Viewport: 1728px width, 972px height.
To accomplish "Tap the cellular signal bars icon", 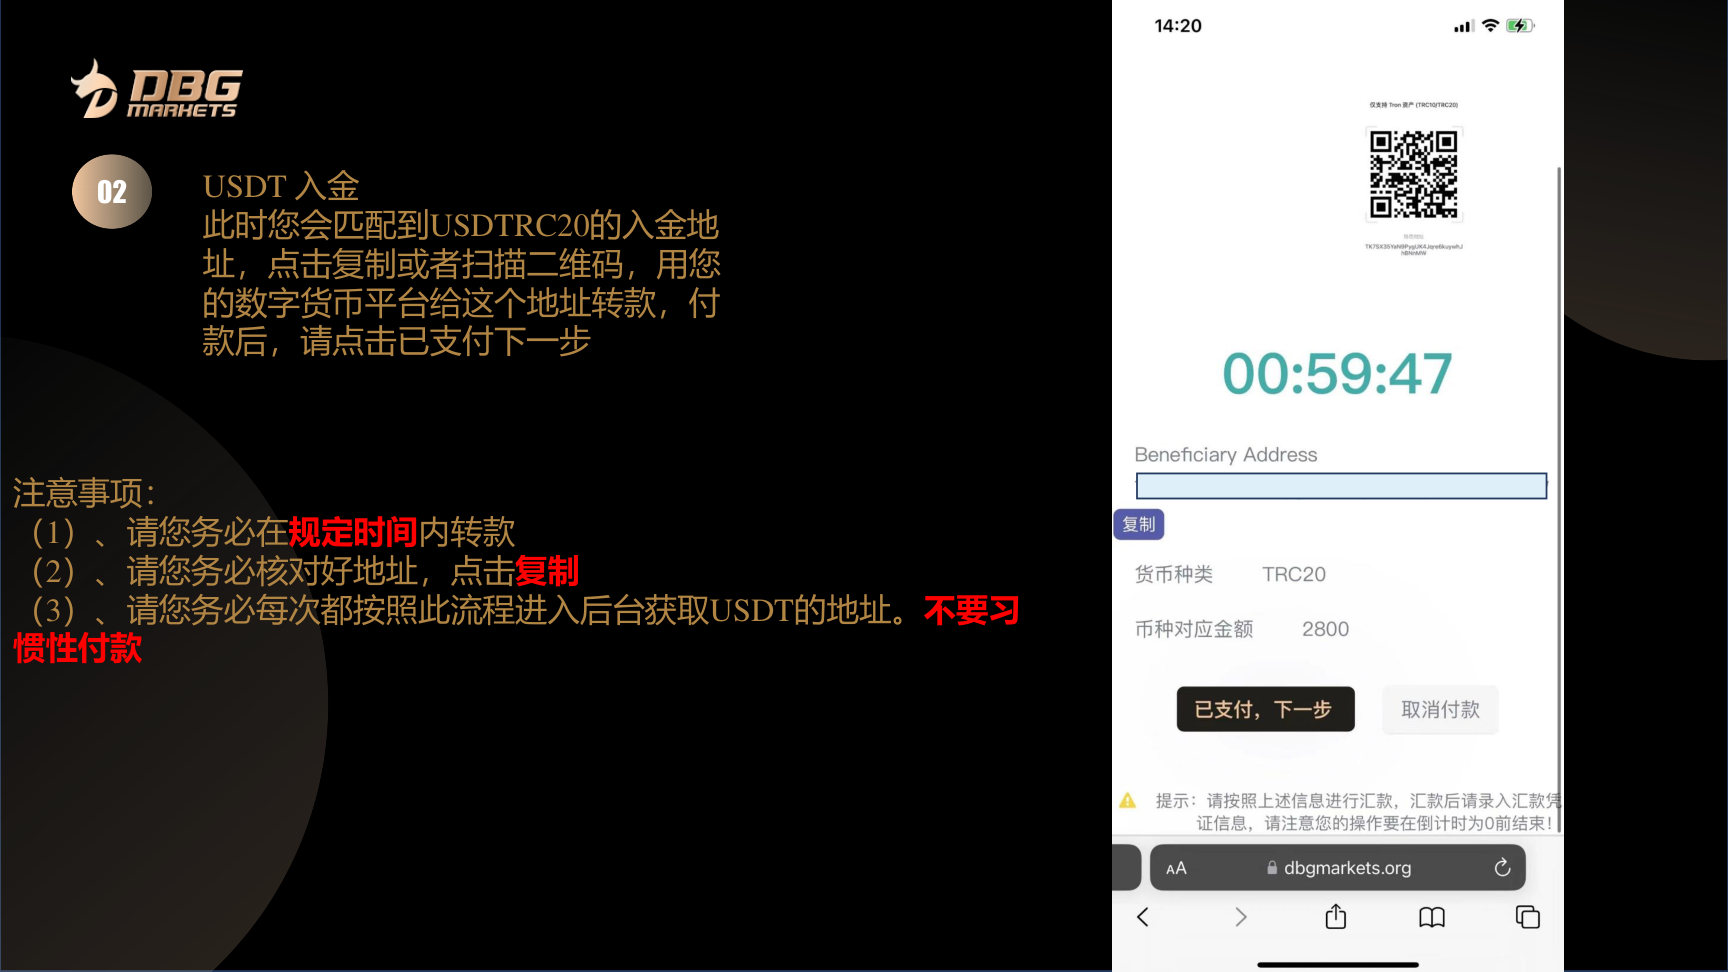I will pyautogui.click(x=1464, y=26).
